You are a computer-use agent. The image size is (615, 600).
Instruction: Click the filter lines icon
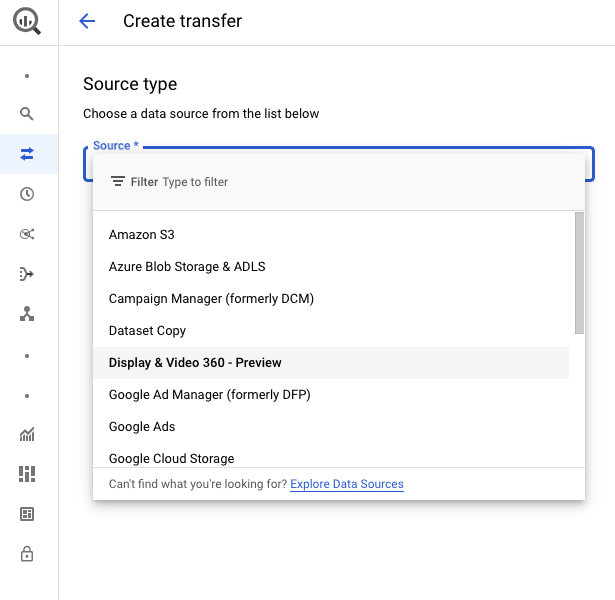pyautogui.click(x=118, y=182)
